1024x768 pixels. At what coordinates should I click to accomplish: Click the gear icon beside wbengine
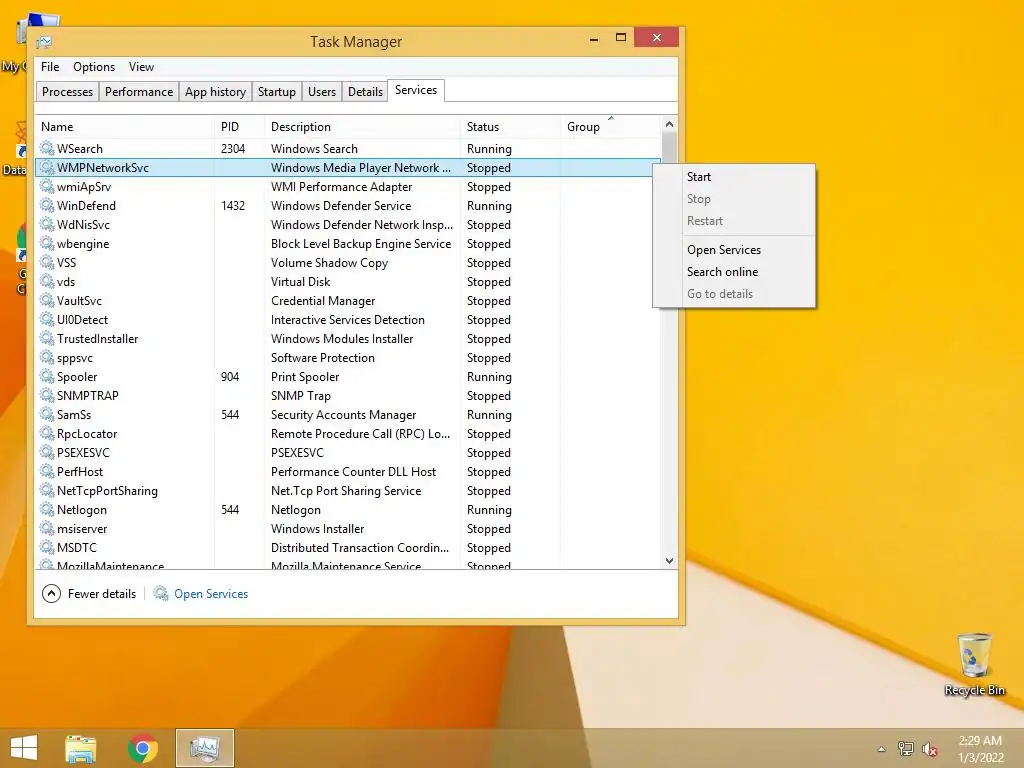pos(47,243)
